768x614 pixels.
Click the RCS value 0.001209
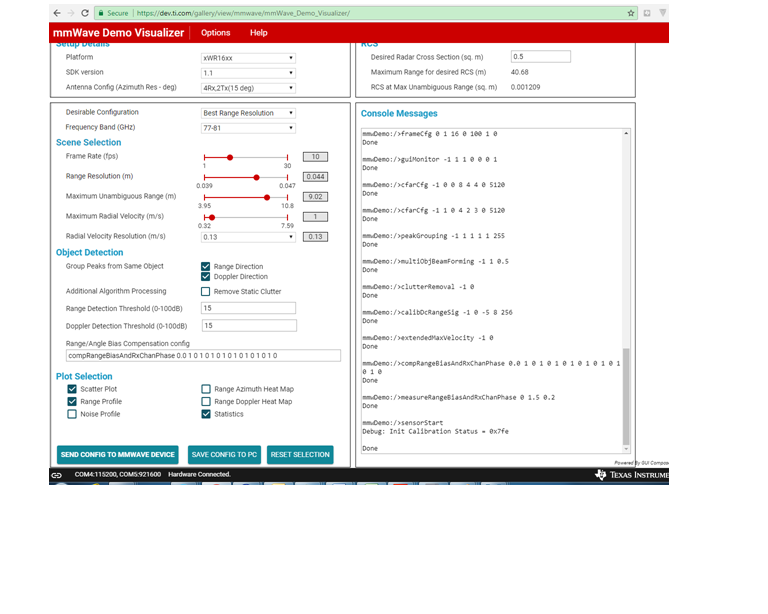tap(526, 87)
